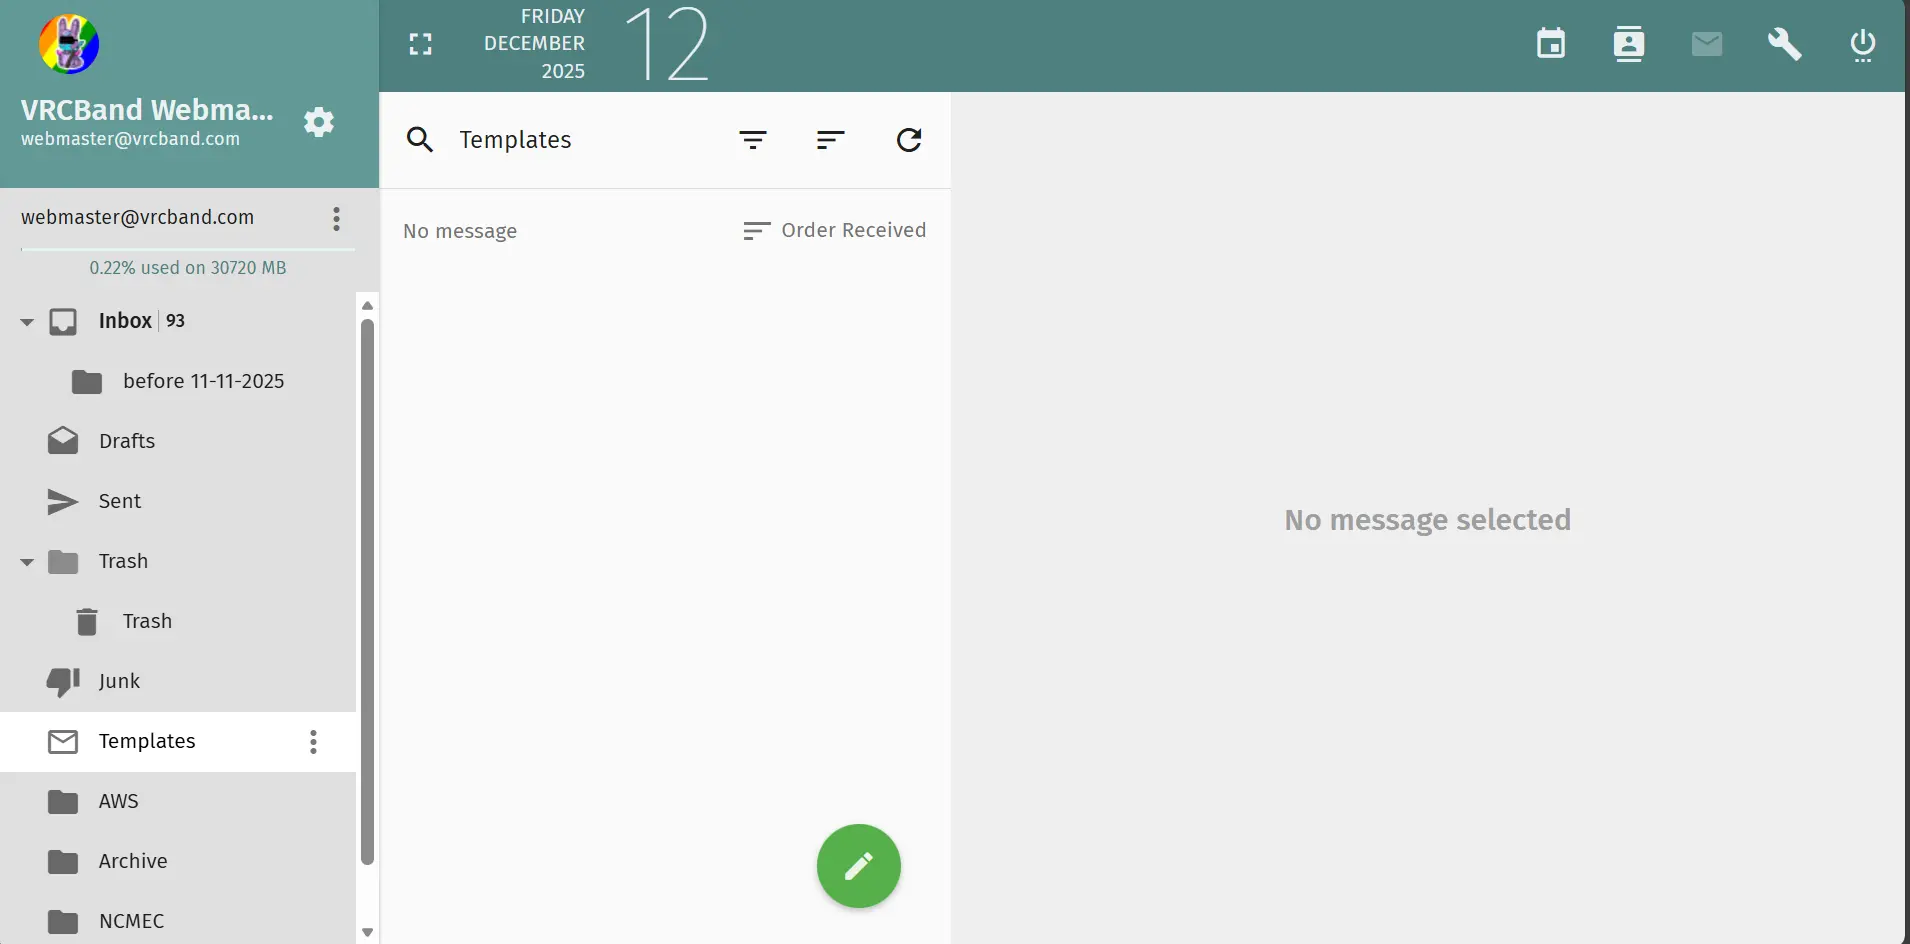Open the address book contacts icon

[1628, 44]
